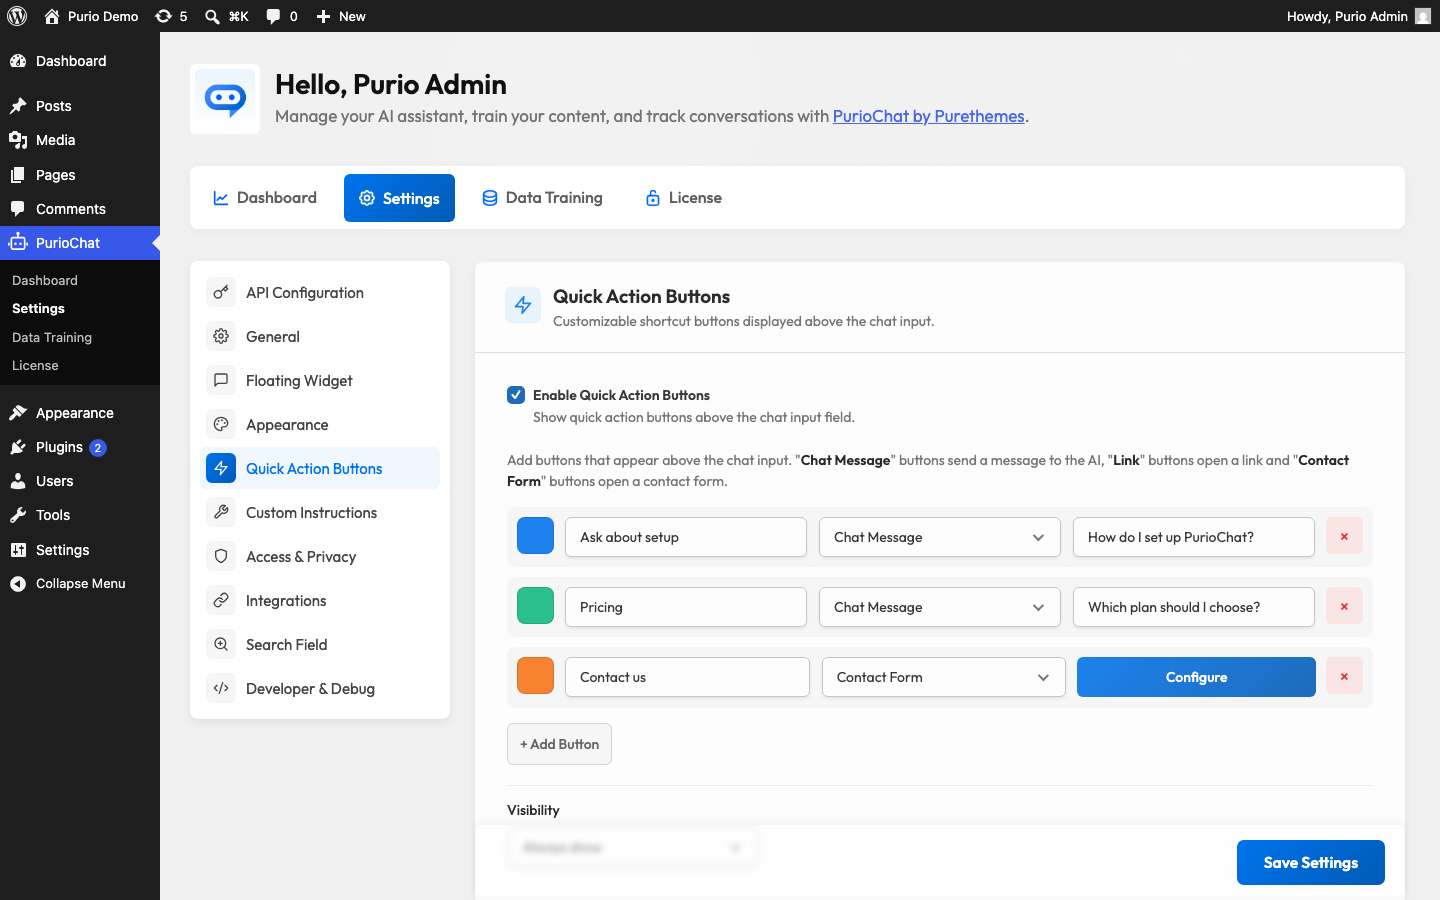Viewport: 1440px width, 900px height.
Task: Click the Media icon in WP menu
Action: coord(18,140)
